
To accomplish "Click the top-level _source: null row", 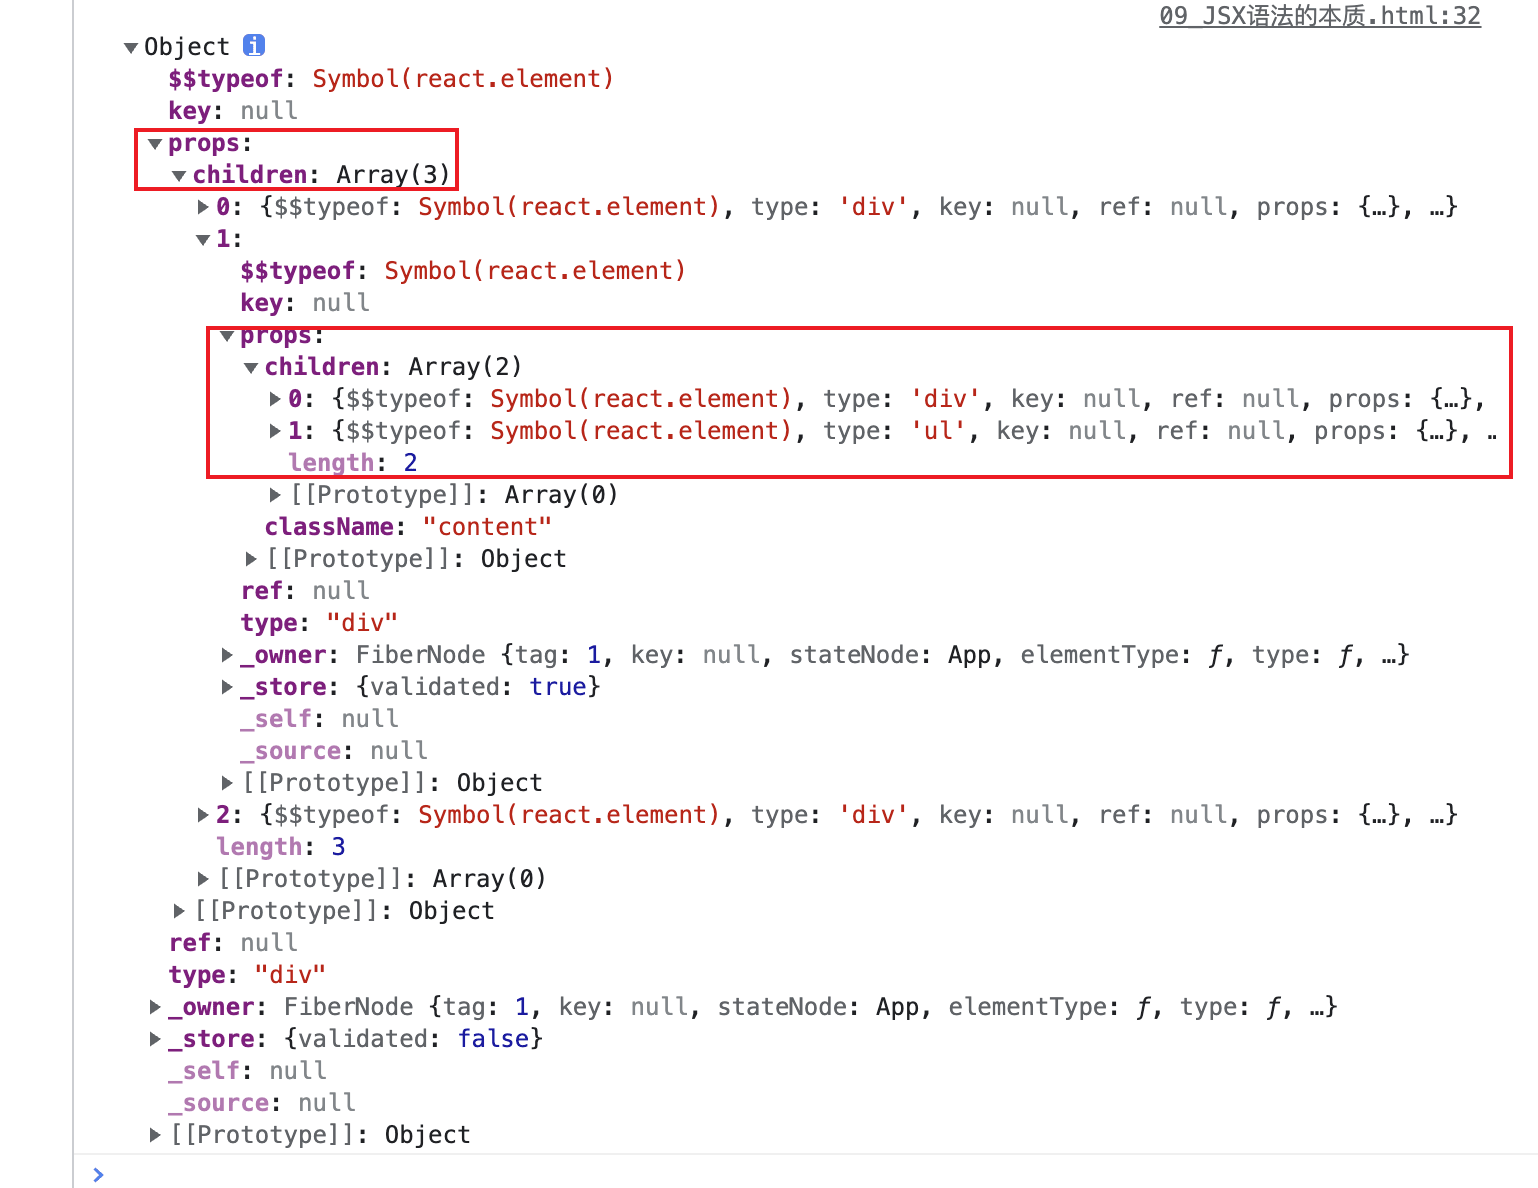I will point(262,1103).
